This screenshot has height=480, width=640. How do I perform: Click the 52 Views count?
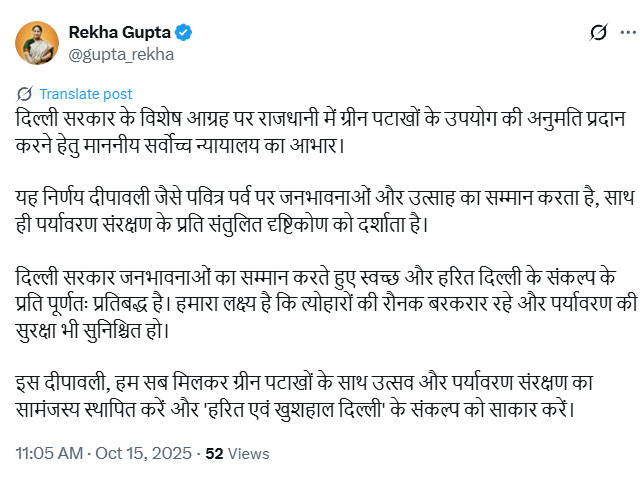[237, 453]
